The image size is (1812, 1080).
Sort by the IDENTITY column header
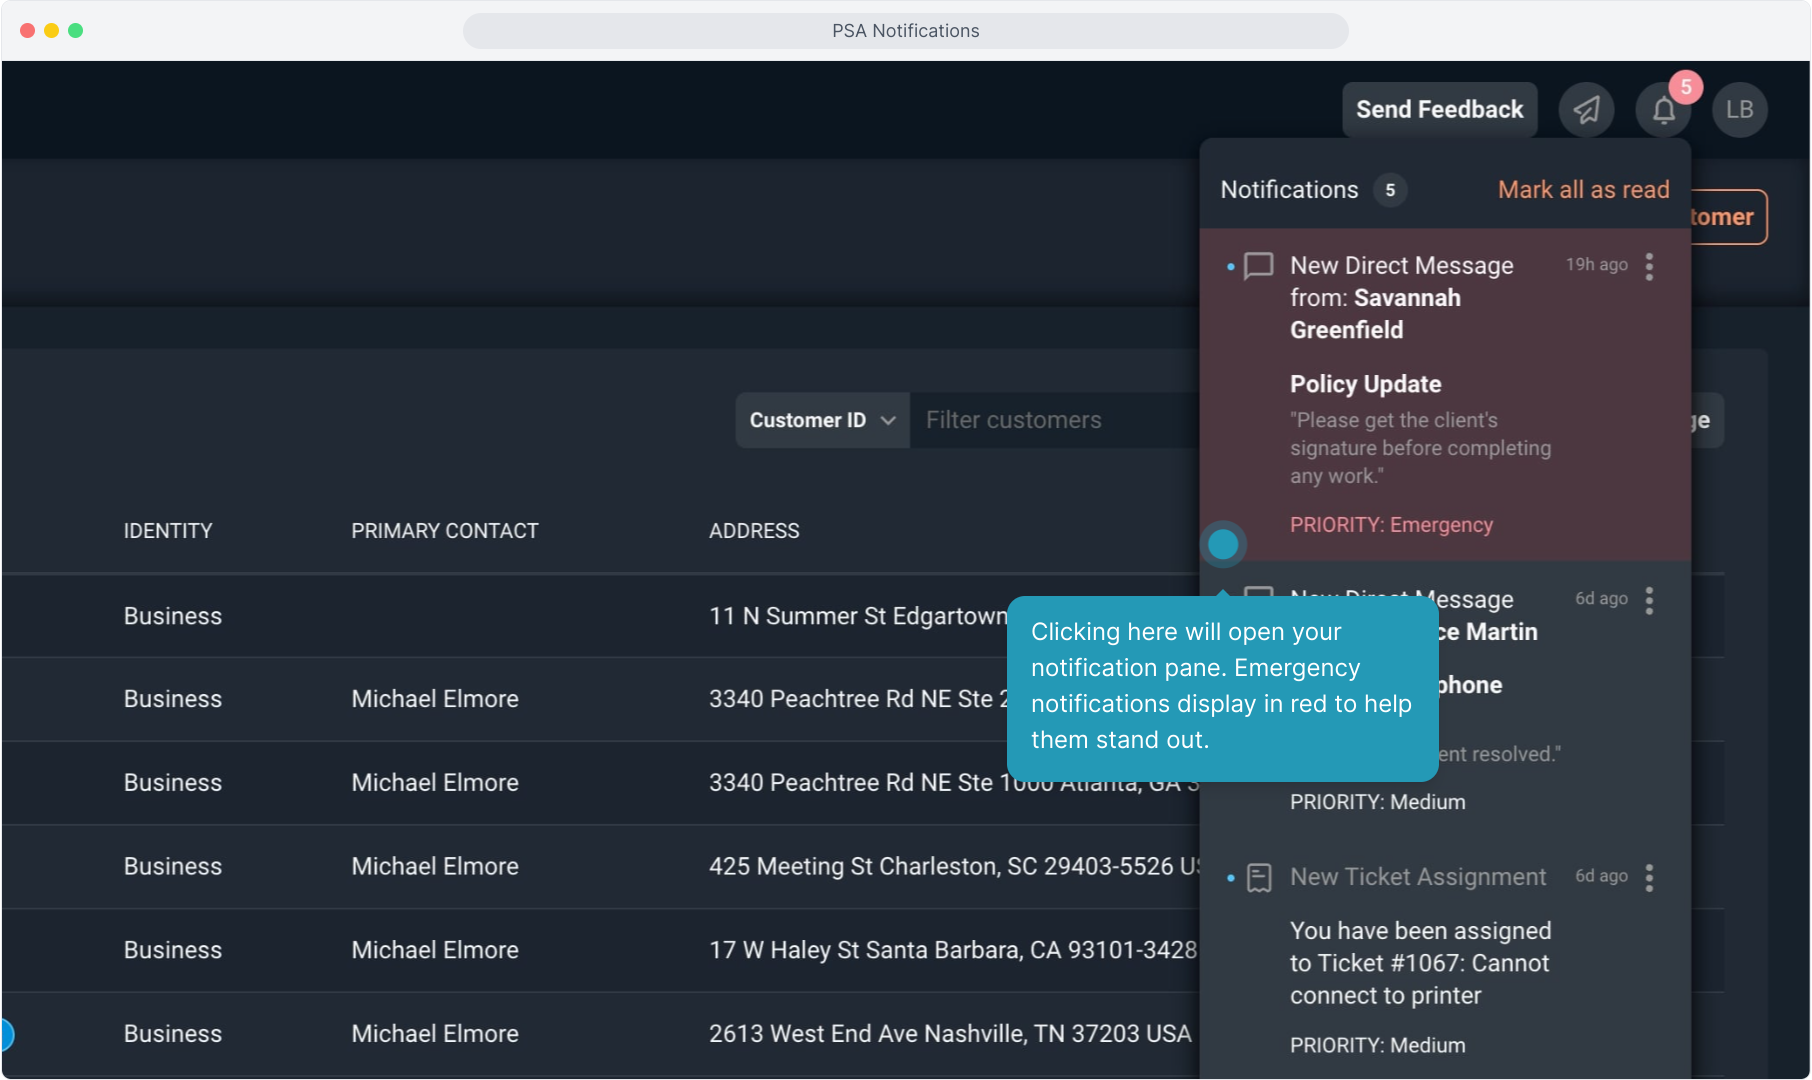click(168, 531)
